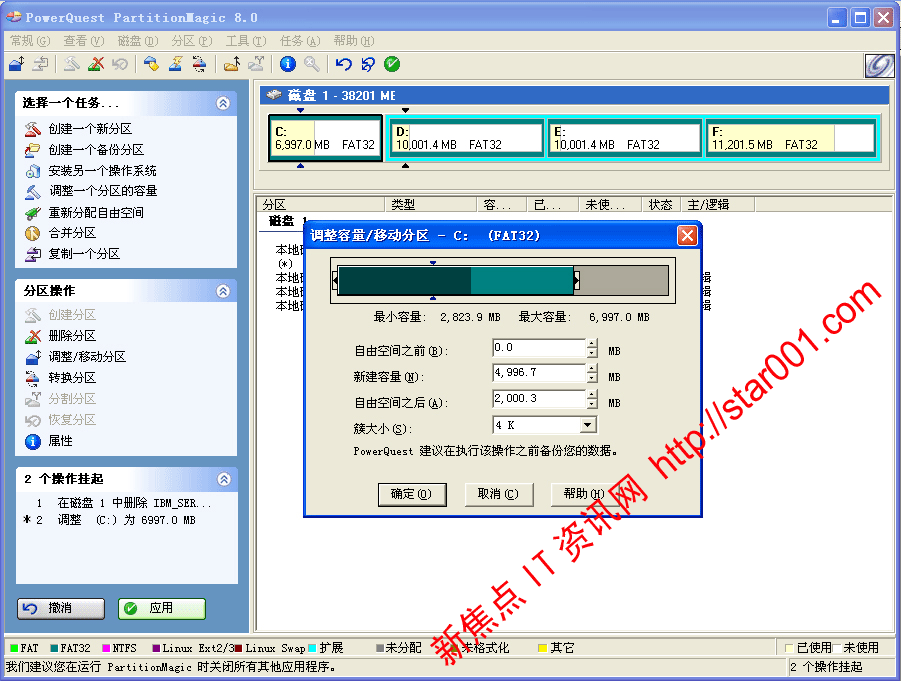Grab the left resize handle of partition bar
901x681 pixels.
pos(336,280)
